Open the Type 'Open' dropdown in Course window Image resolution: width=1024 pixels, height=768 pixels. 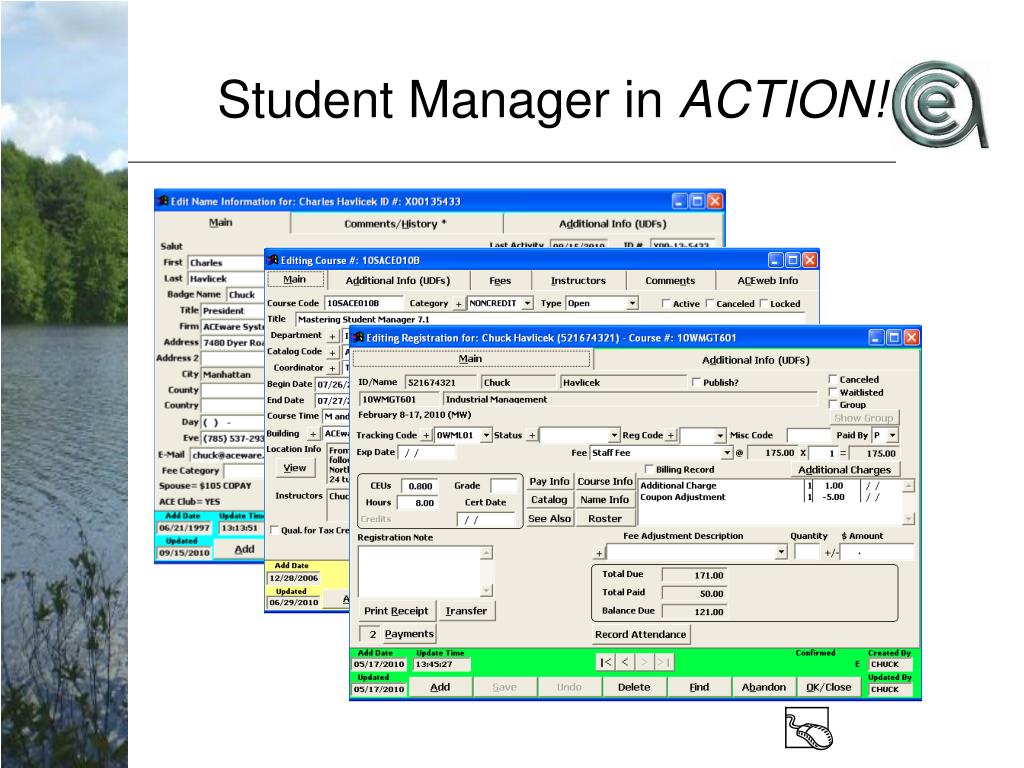[x=632, y=304]
